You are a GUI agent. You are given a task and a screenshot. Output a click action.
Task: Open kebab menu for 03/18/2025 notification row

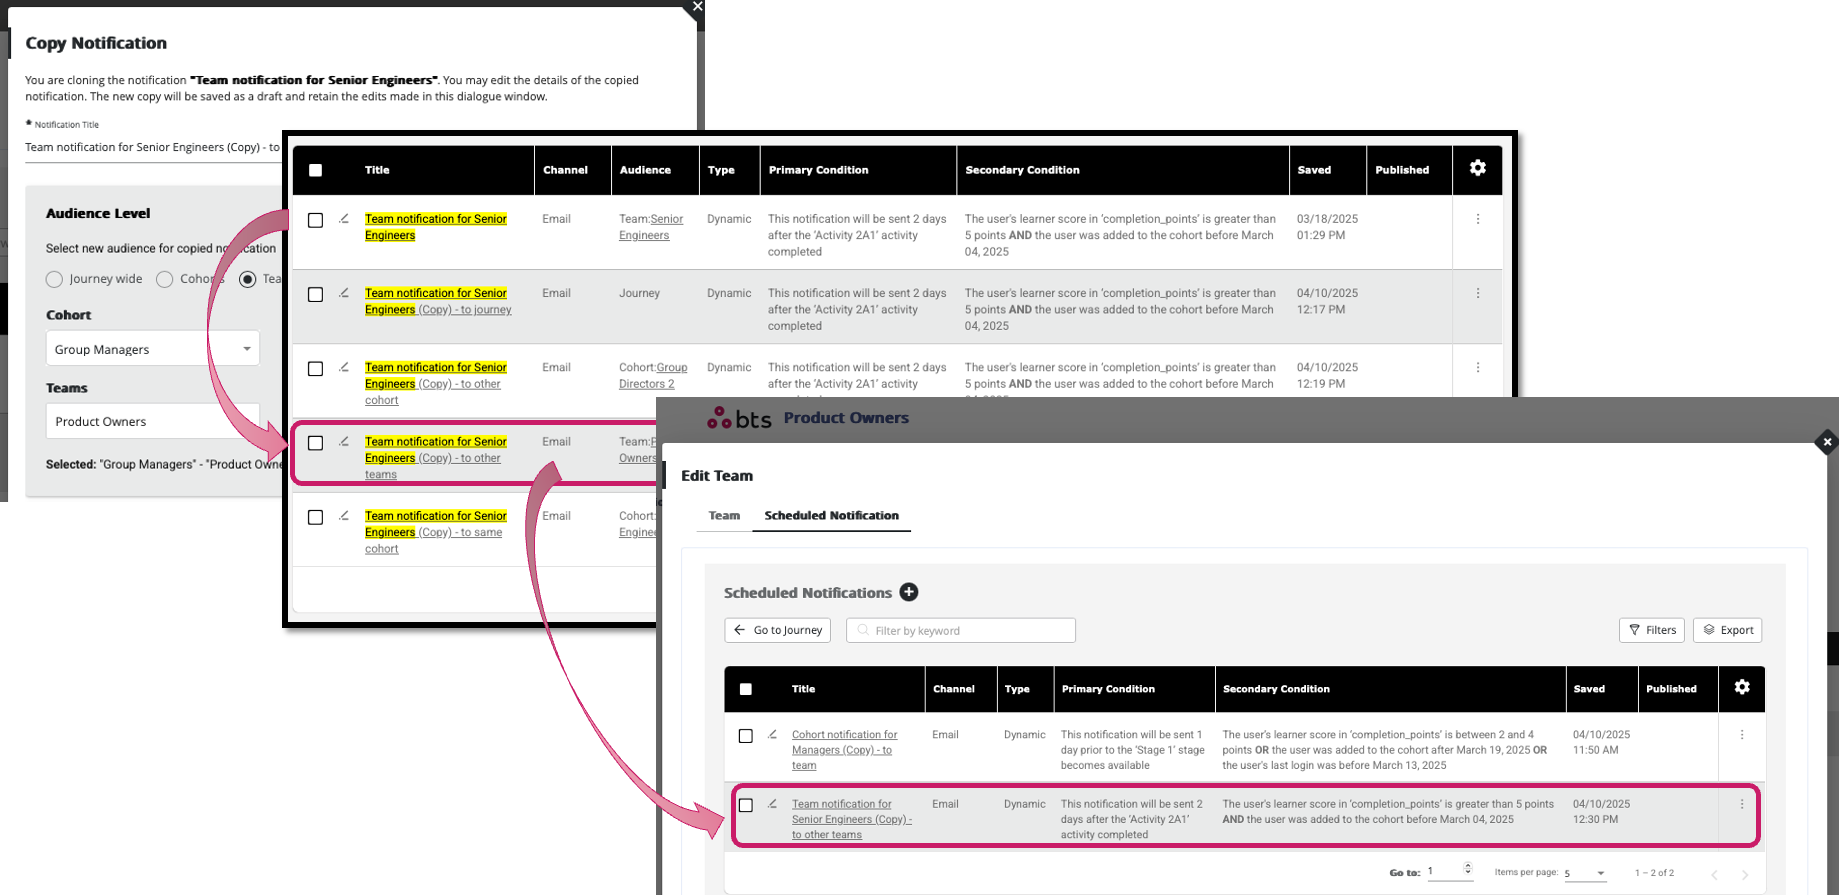(1478, 219)
